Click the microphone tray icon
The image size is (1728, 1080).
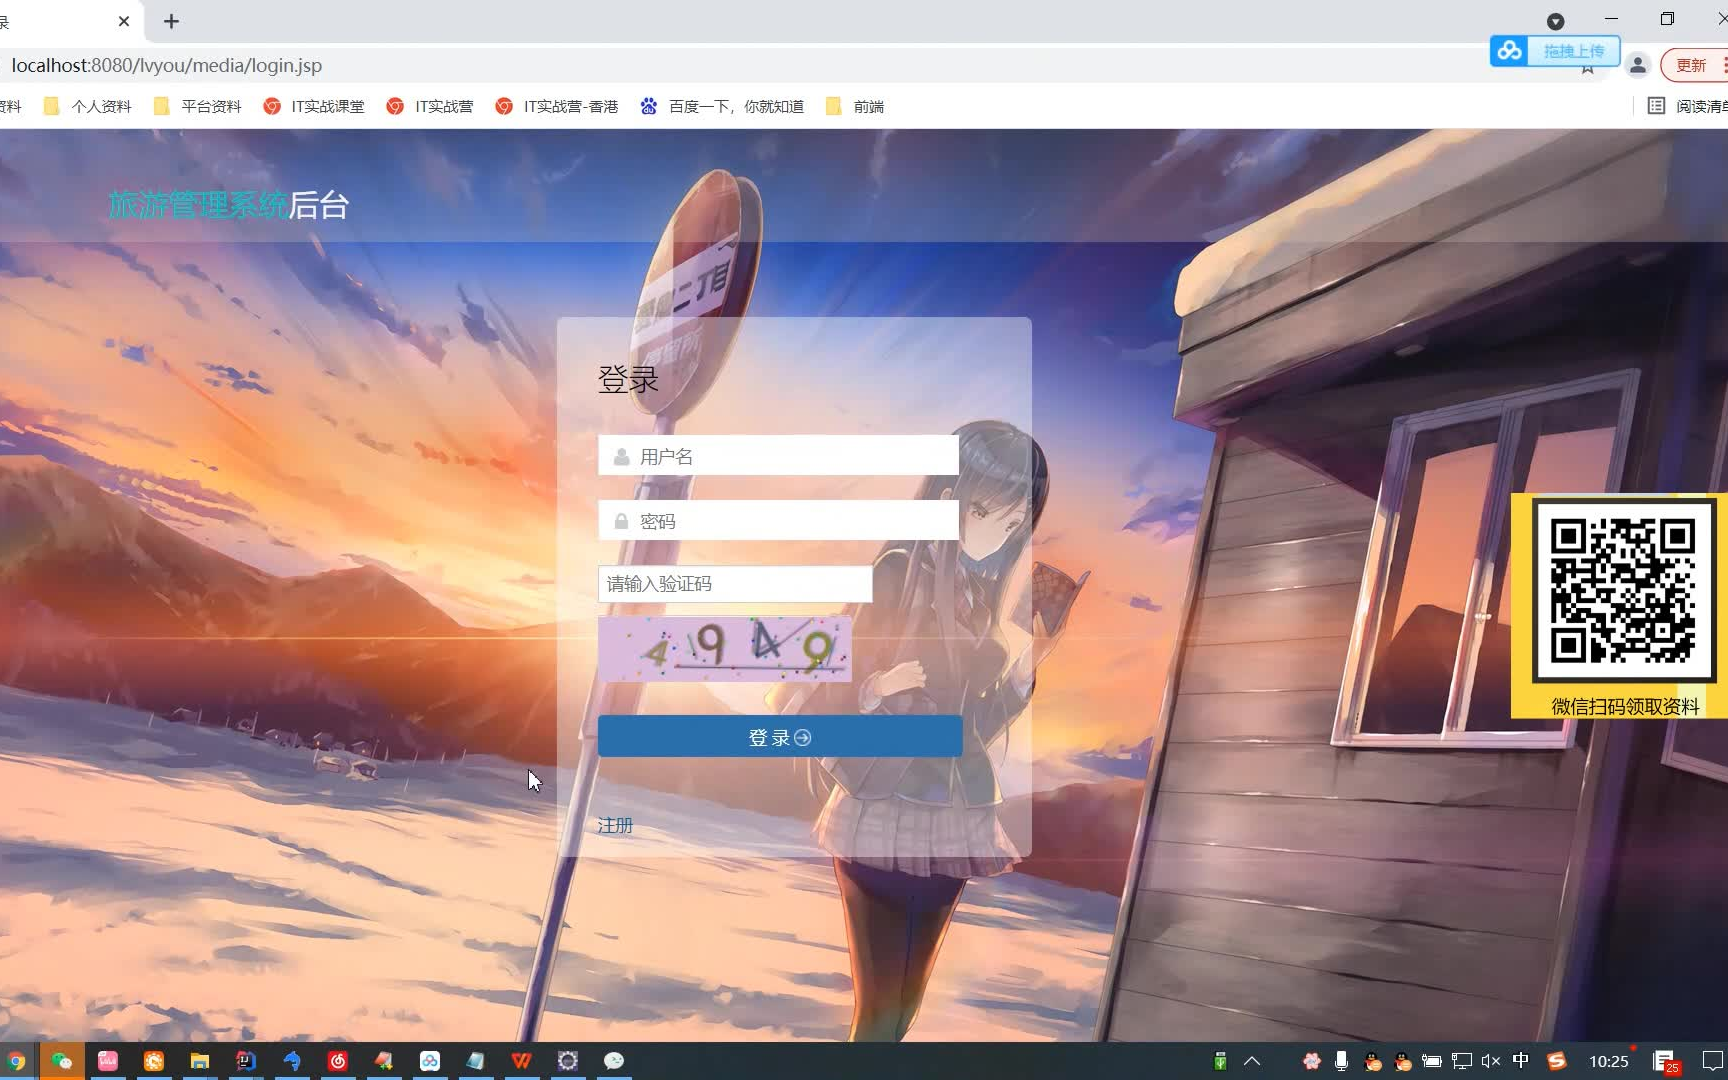coord(1342,1061)
